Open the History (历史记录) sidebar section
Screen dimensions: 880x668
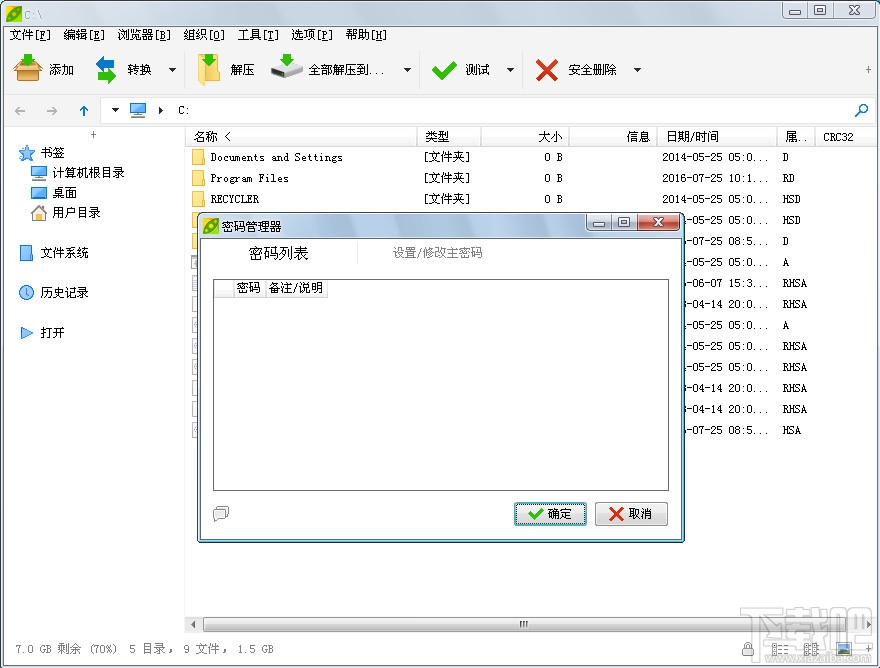pyautogui.click(x=54, y=292)
